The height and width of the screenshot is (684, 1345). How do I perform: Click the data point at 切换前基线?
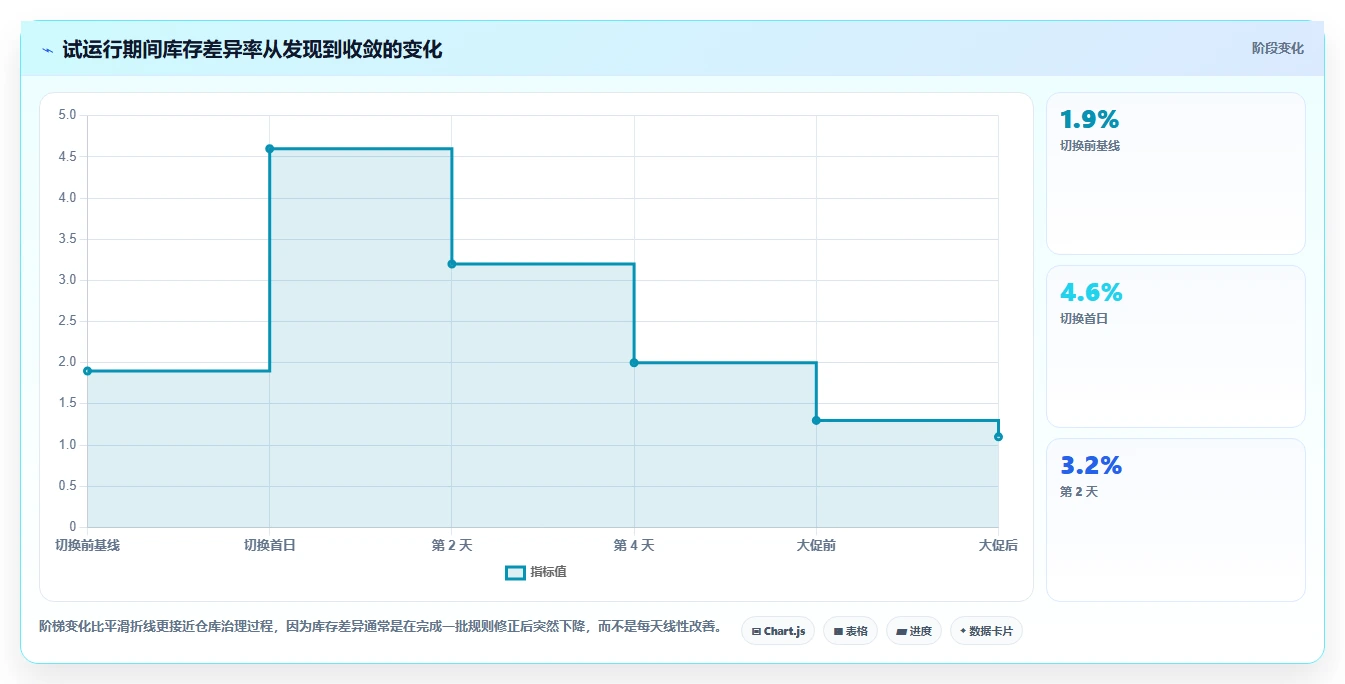pyautogui.click(x=87, y=371)
